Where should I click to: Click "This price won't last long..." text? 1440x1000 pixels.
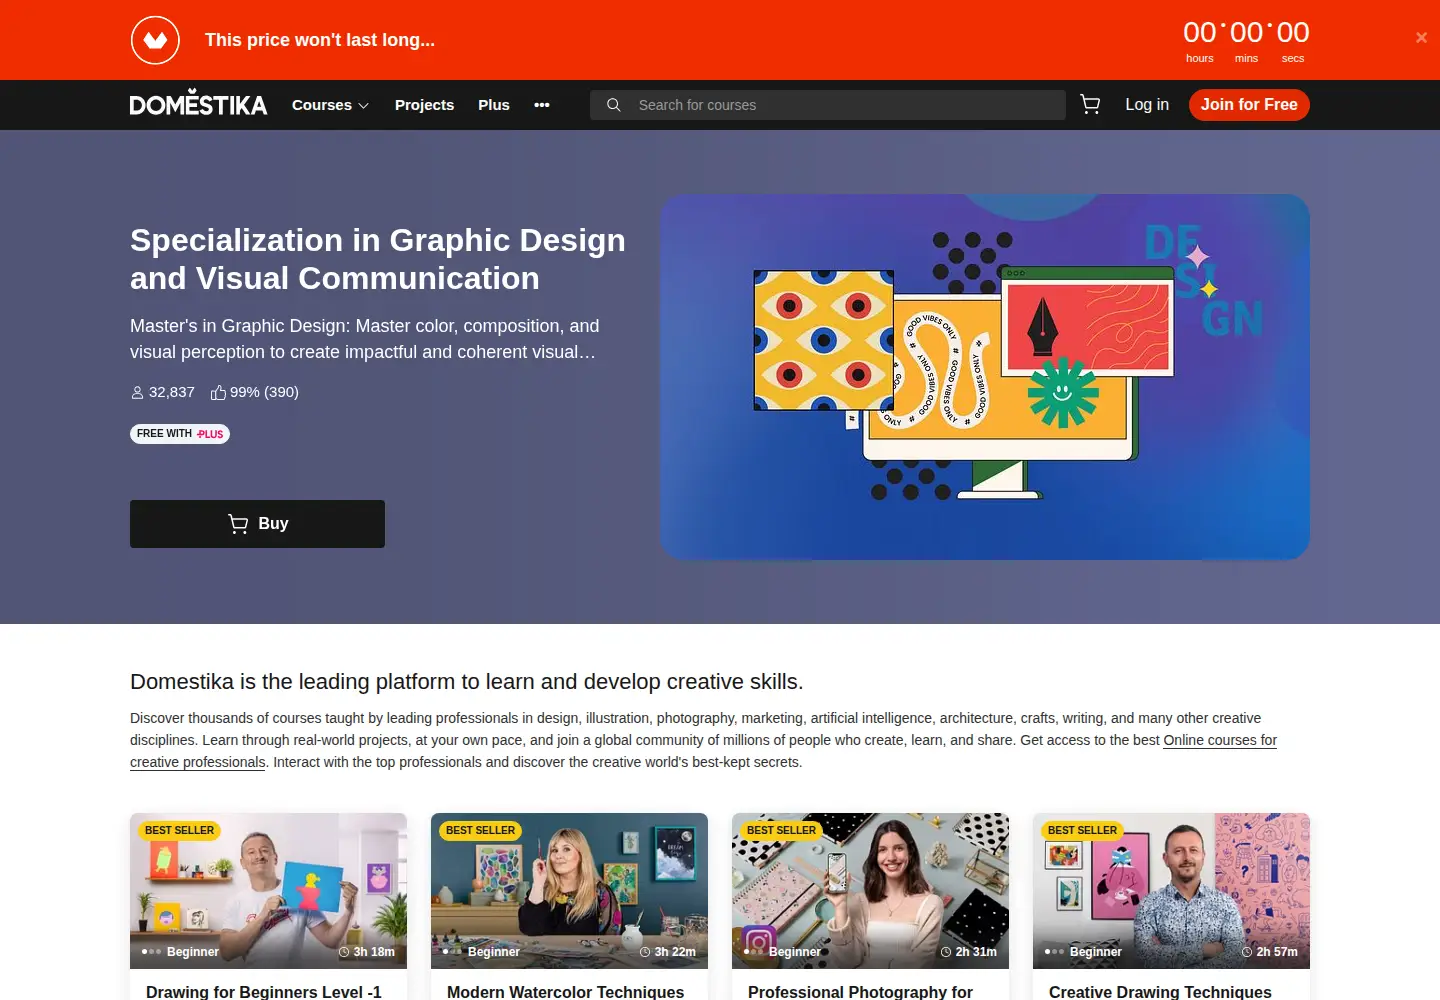(x=320, y=40)
